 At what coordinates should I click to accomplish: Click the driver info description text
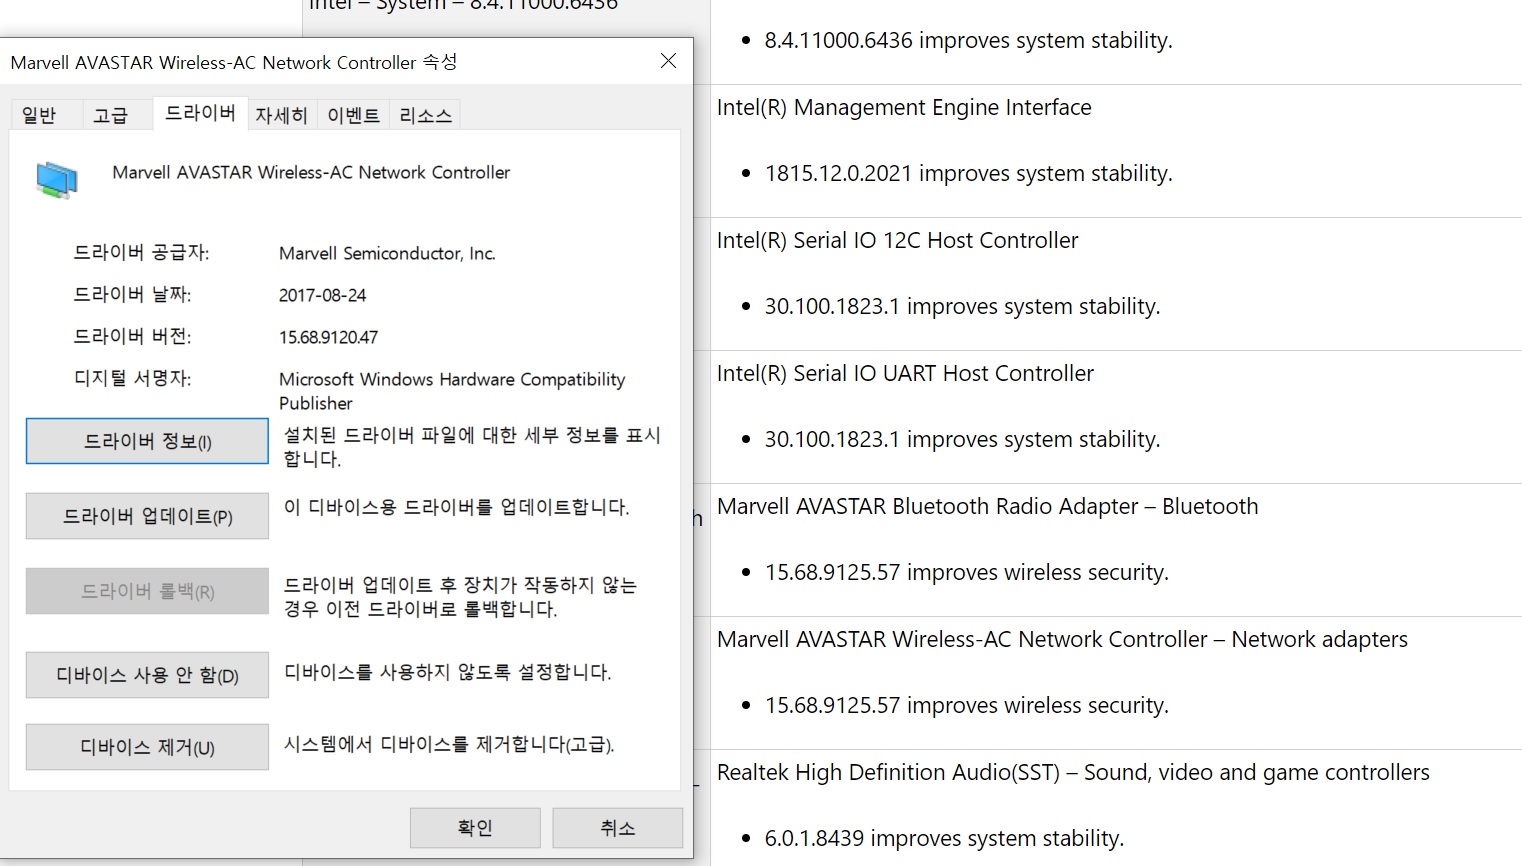tap(472, 447)
